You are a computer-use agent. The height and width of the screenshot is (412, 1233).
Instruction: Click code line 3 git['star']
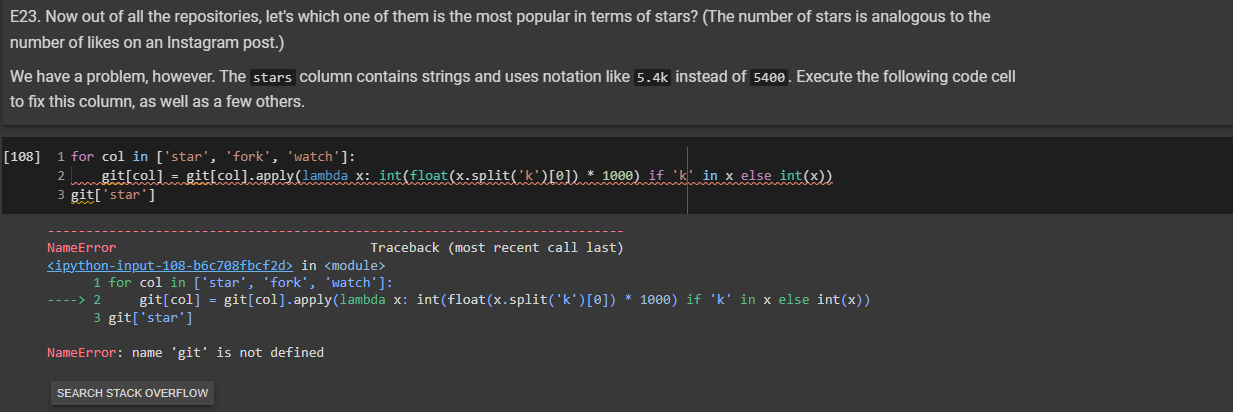pos(113,195)
